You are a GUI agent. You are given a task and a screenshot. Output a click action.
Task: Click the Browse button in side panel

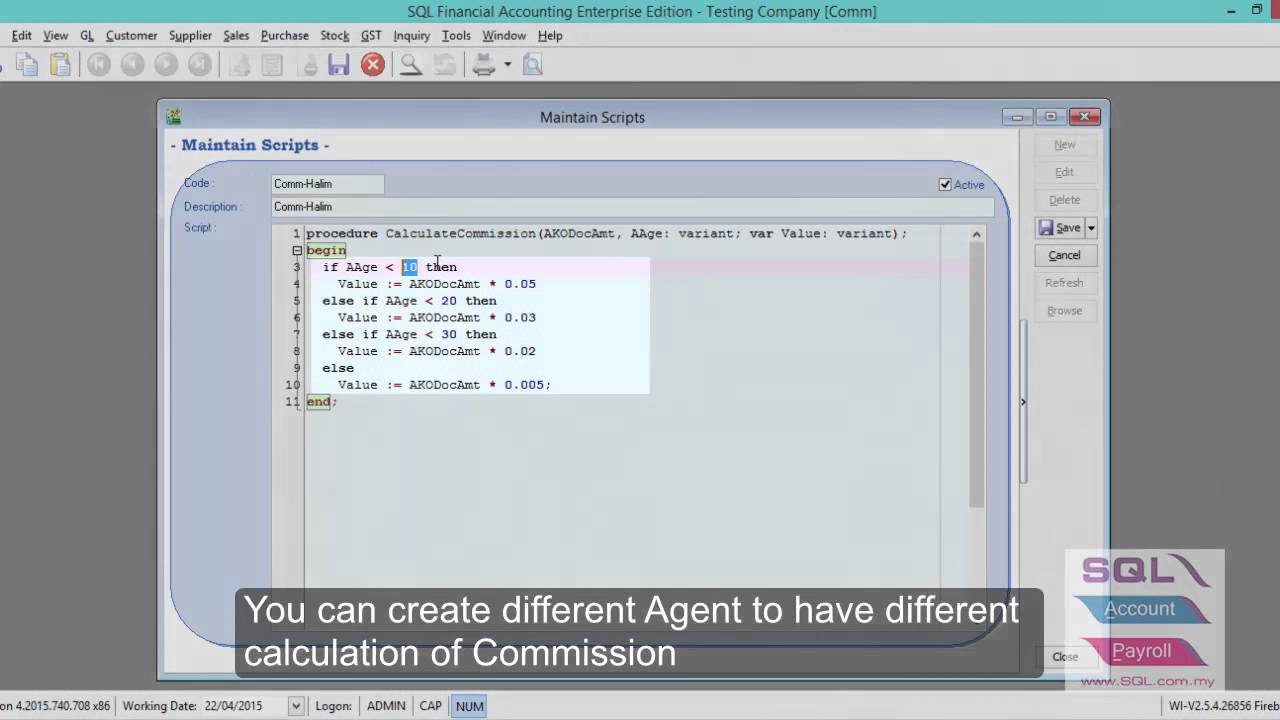point(1064,311)
